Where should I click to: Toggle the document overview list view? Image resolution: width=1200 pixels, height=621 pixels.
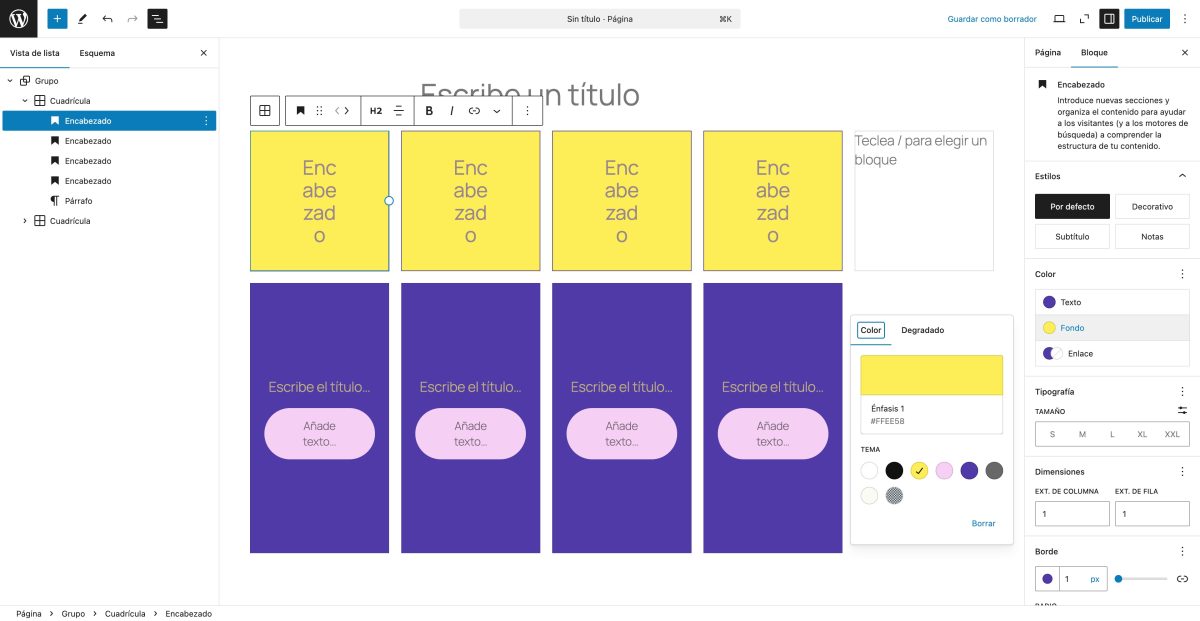[x=157, y=18]
